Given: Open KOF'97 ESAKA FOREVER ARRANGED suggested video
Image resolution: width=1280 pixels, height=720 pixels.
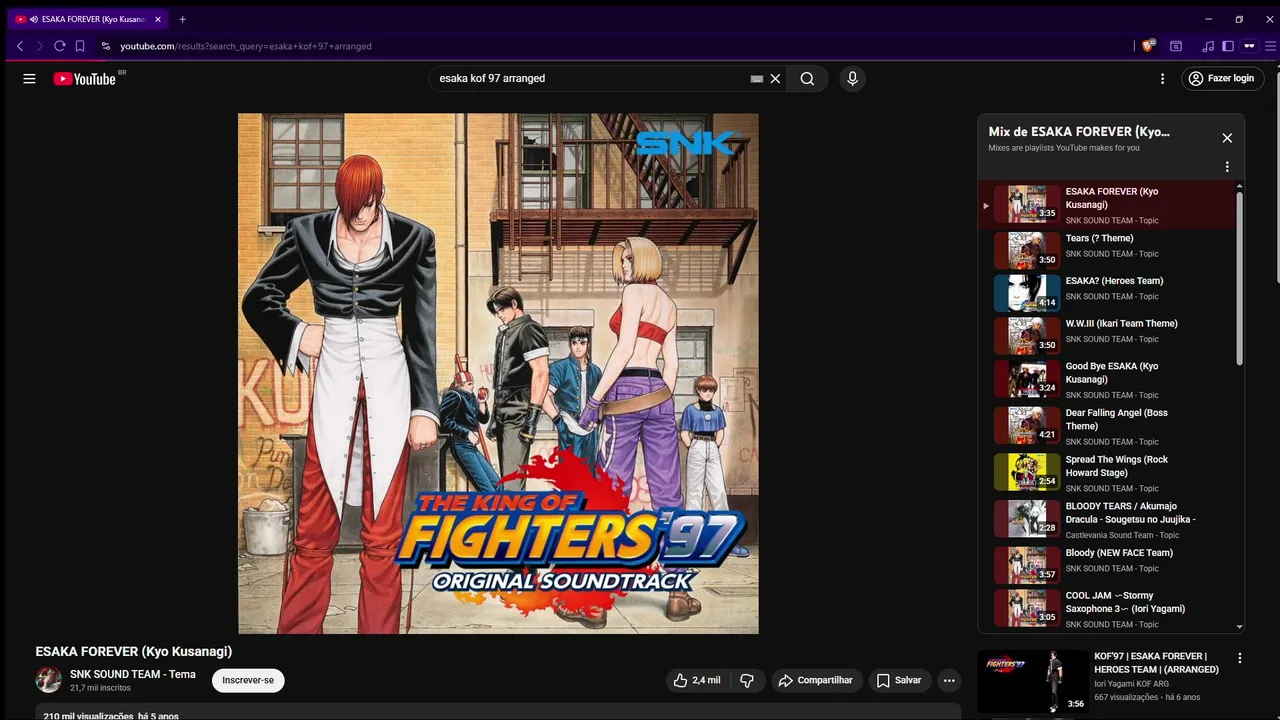Looking at the screenshot, I should (x=1156, y=662).
